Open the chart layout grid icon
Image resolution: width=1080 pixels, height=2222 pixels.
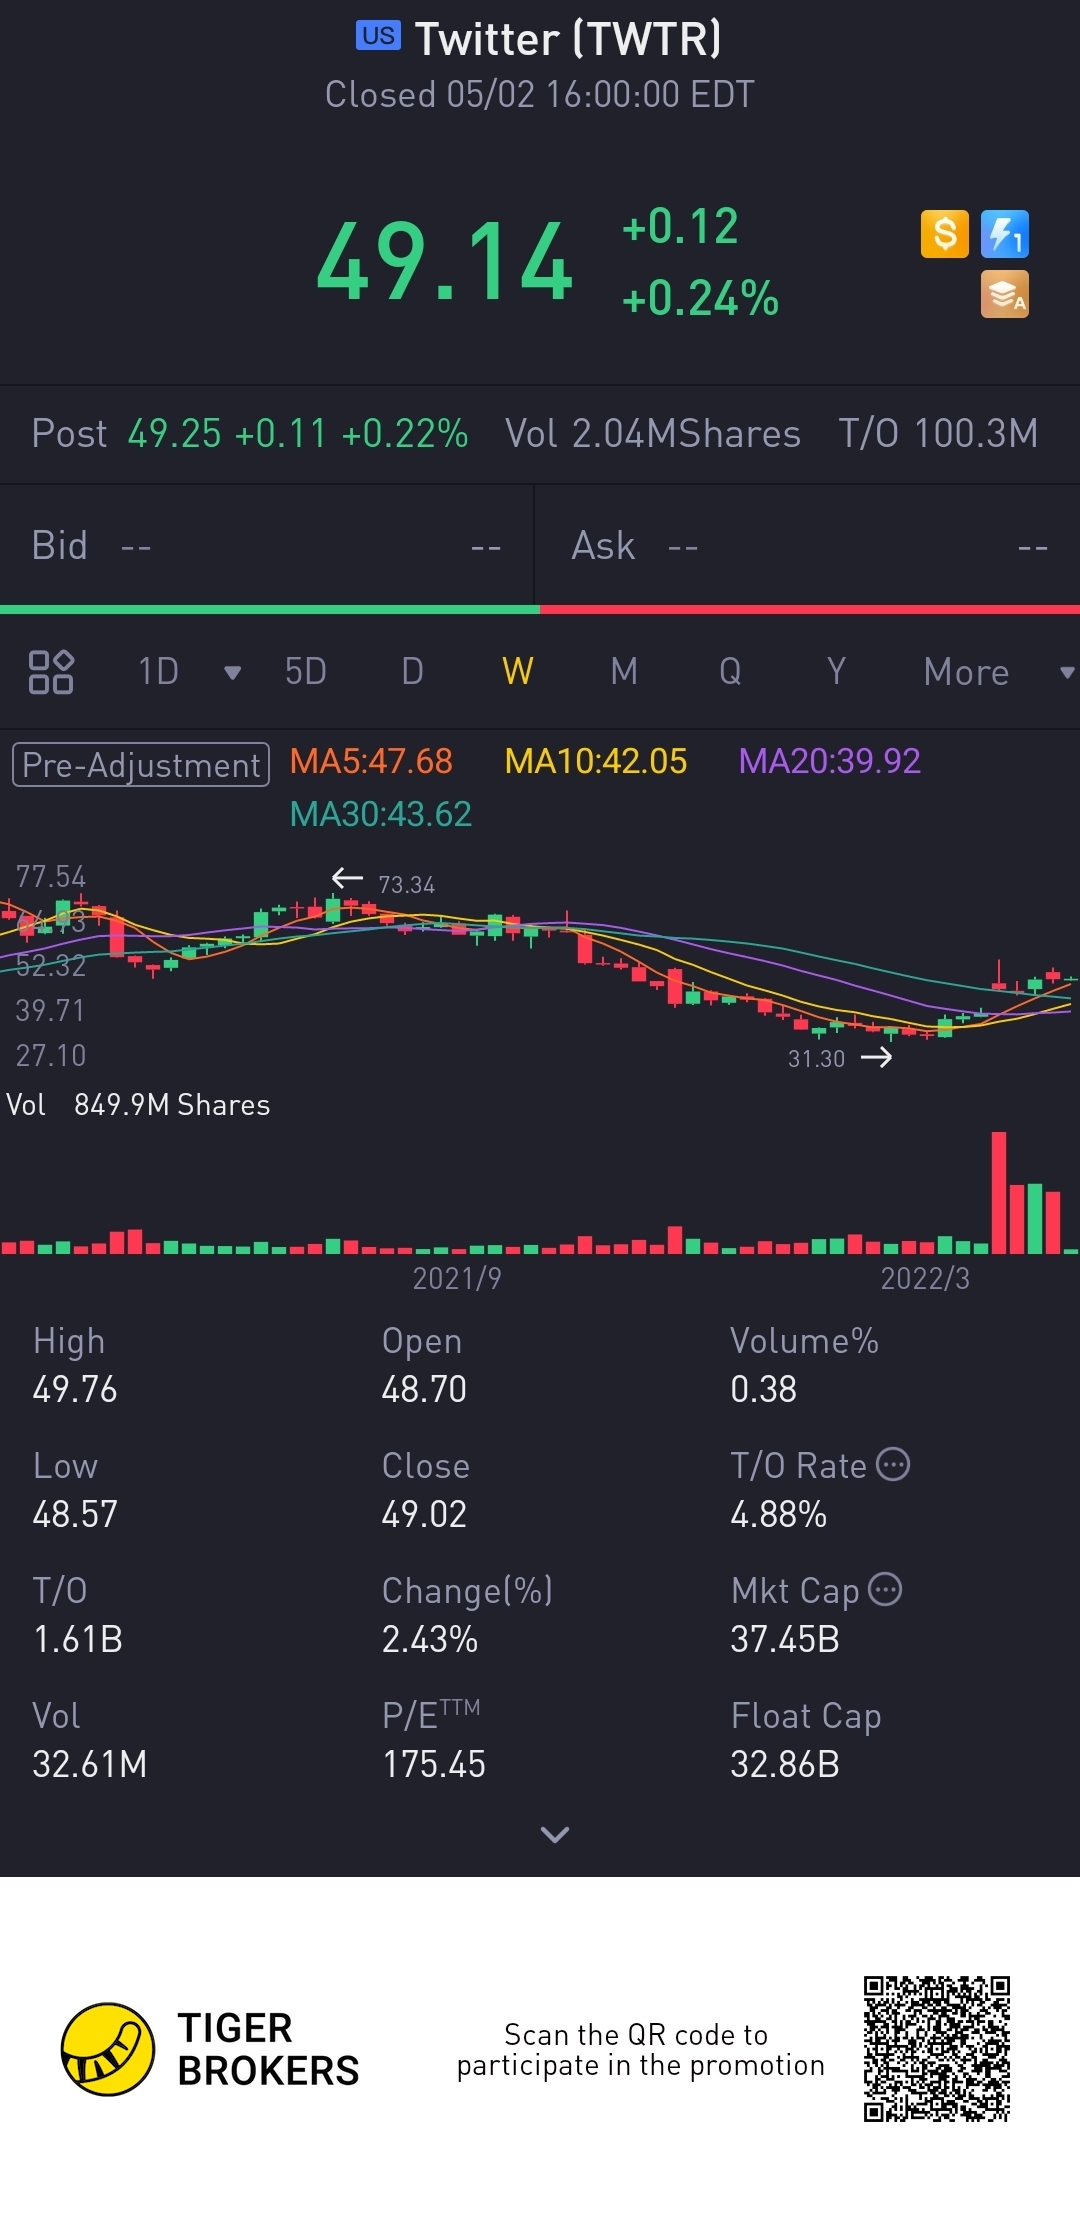tap(51, 672)
